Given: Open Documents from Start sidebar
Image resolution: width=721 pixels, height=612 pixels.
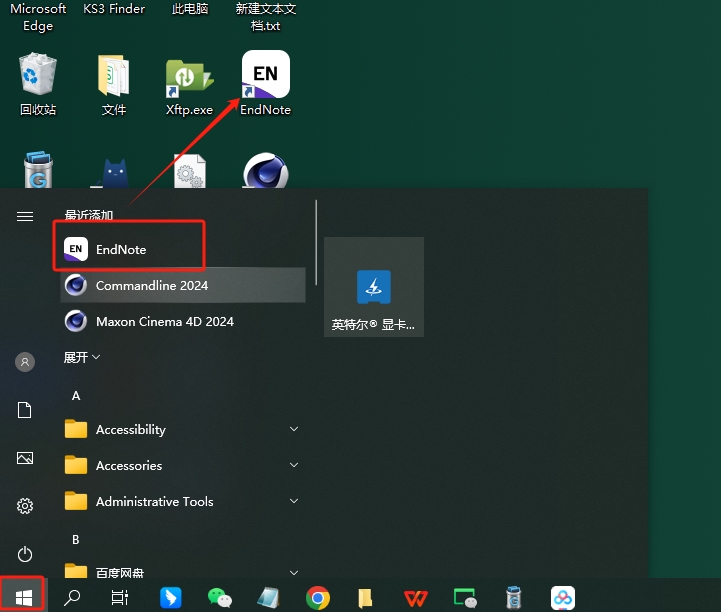Looking at the screenshot, I should [x=25, y=410].
